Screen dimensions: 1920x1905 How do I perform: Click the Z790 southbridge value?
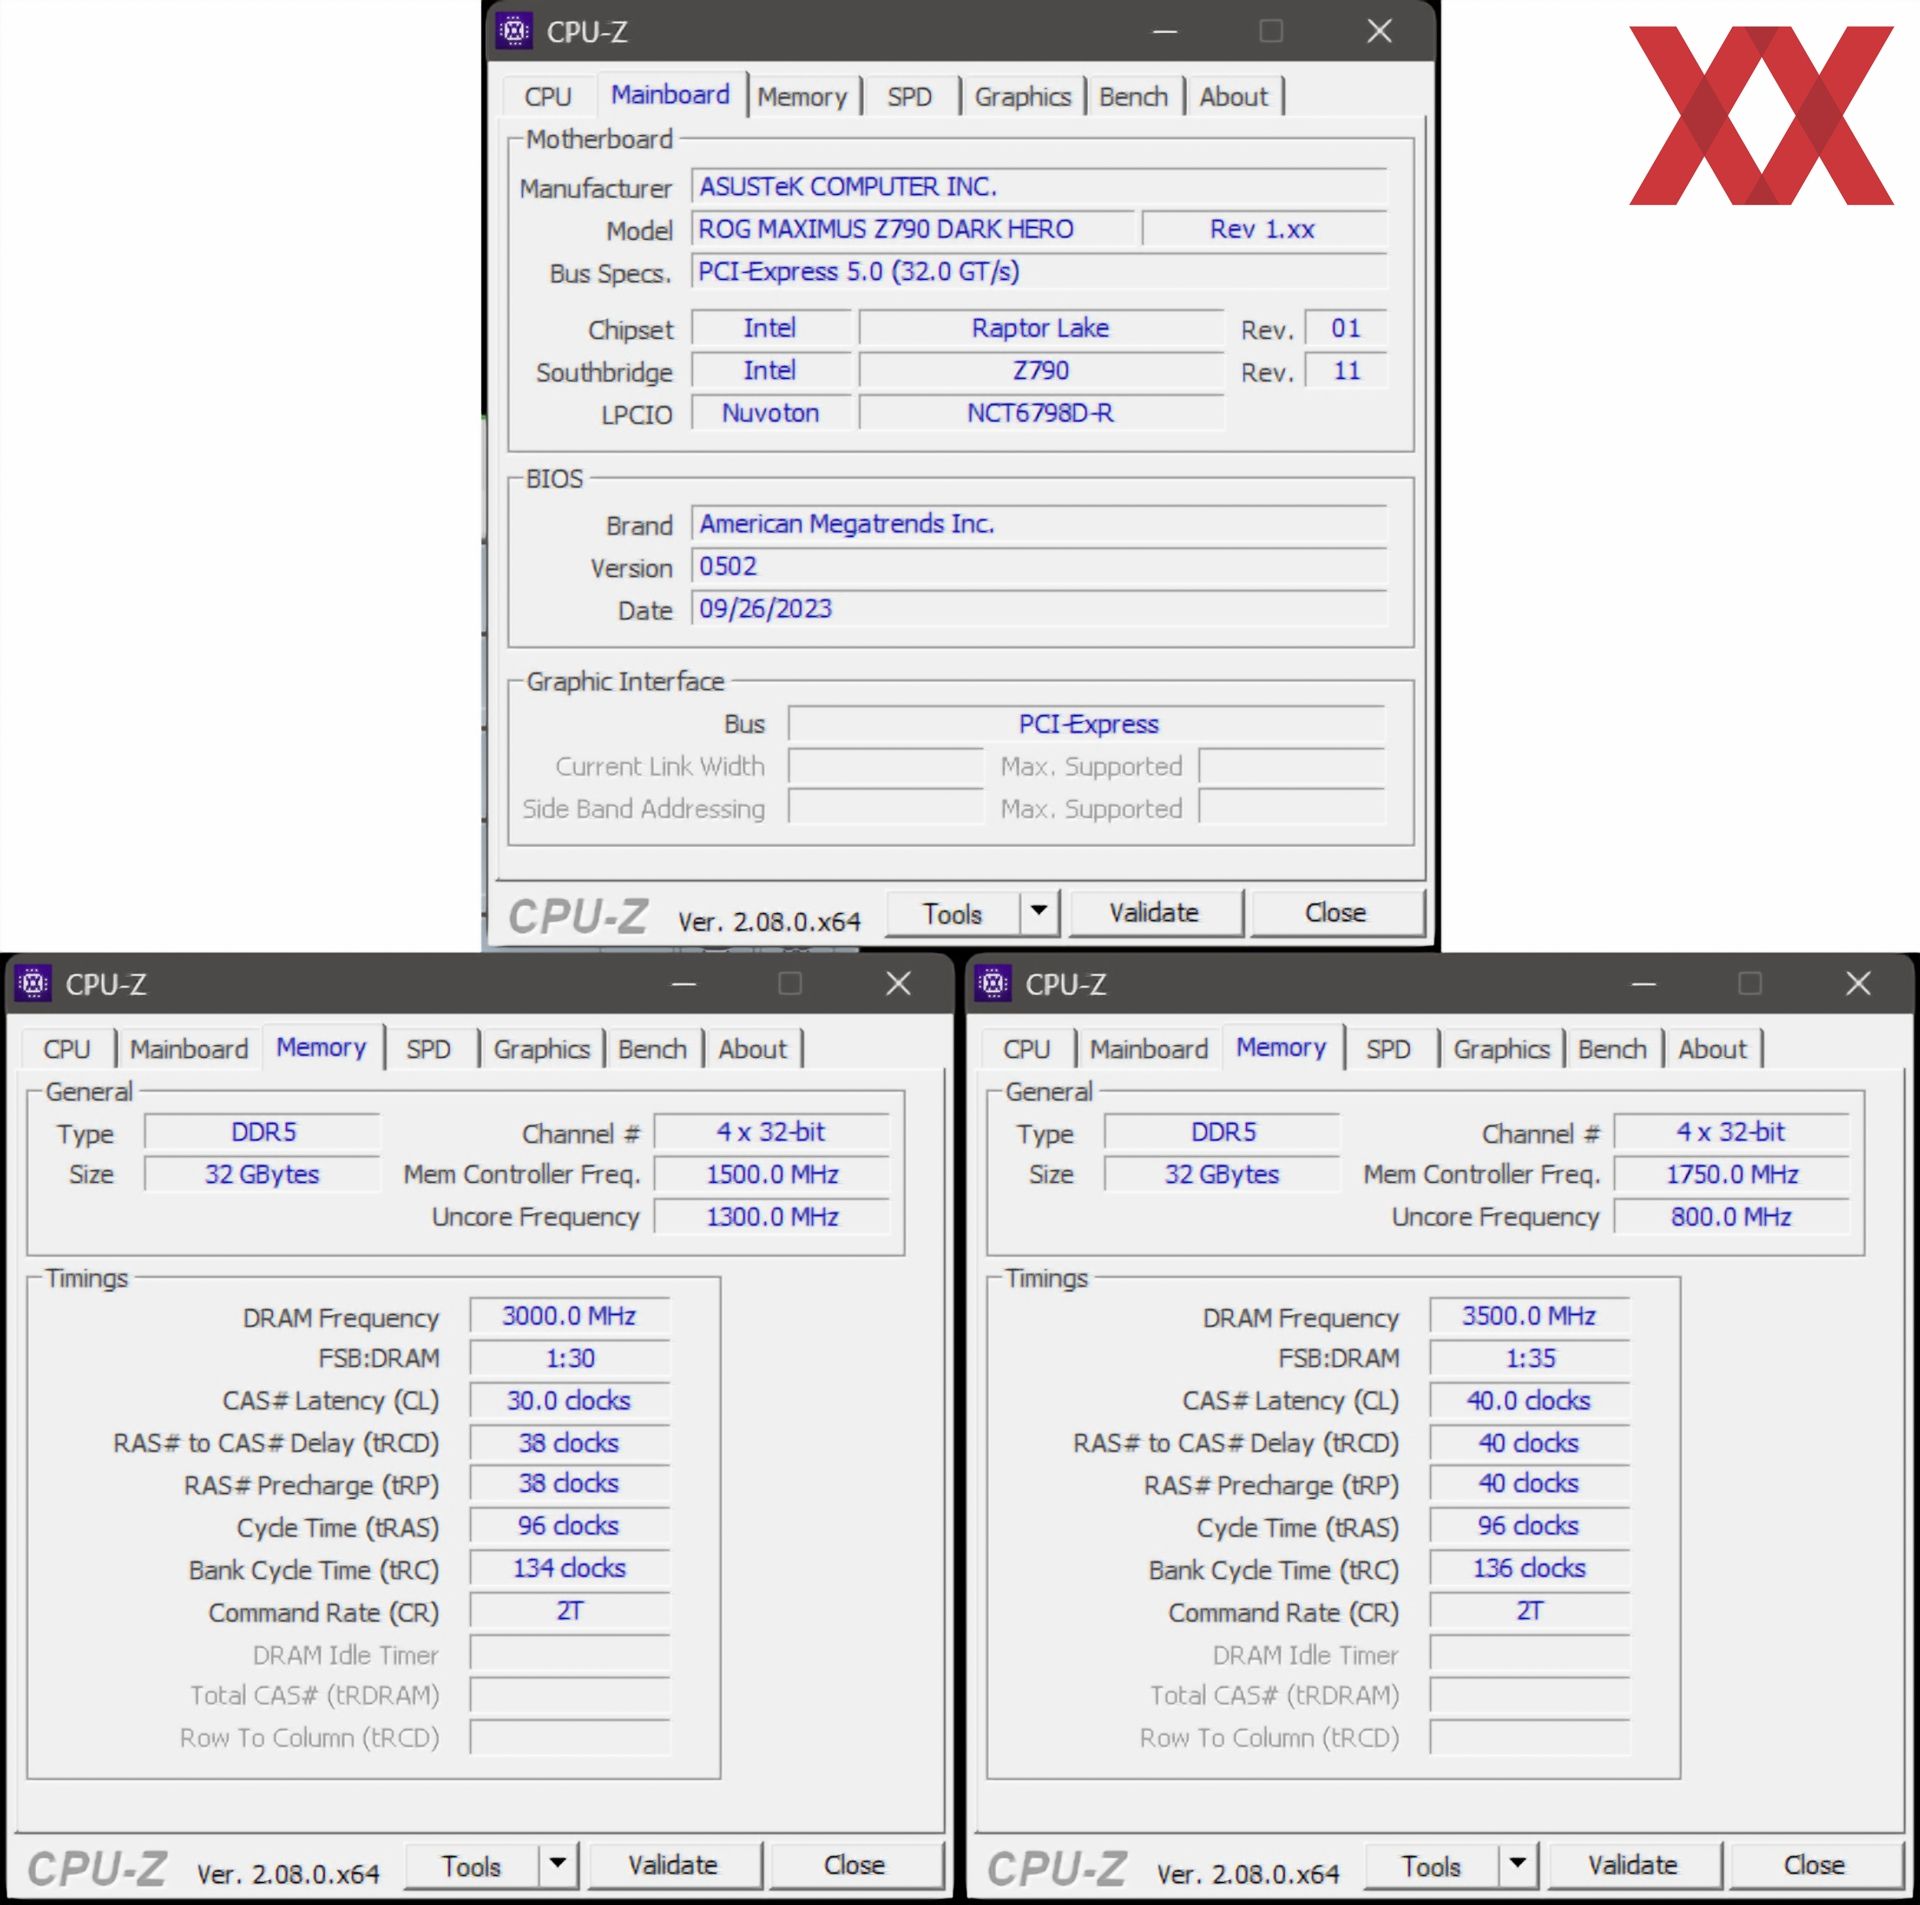click(x=1041, y=371)
